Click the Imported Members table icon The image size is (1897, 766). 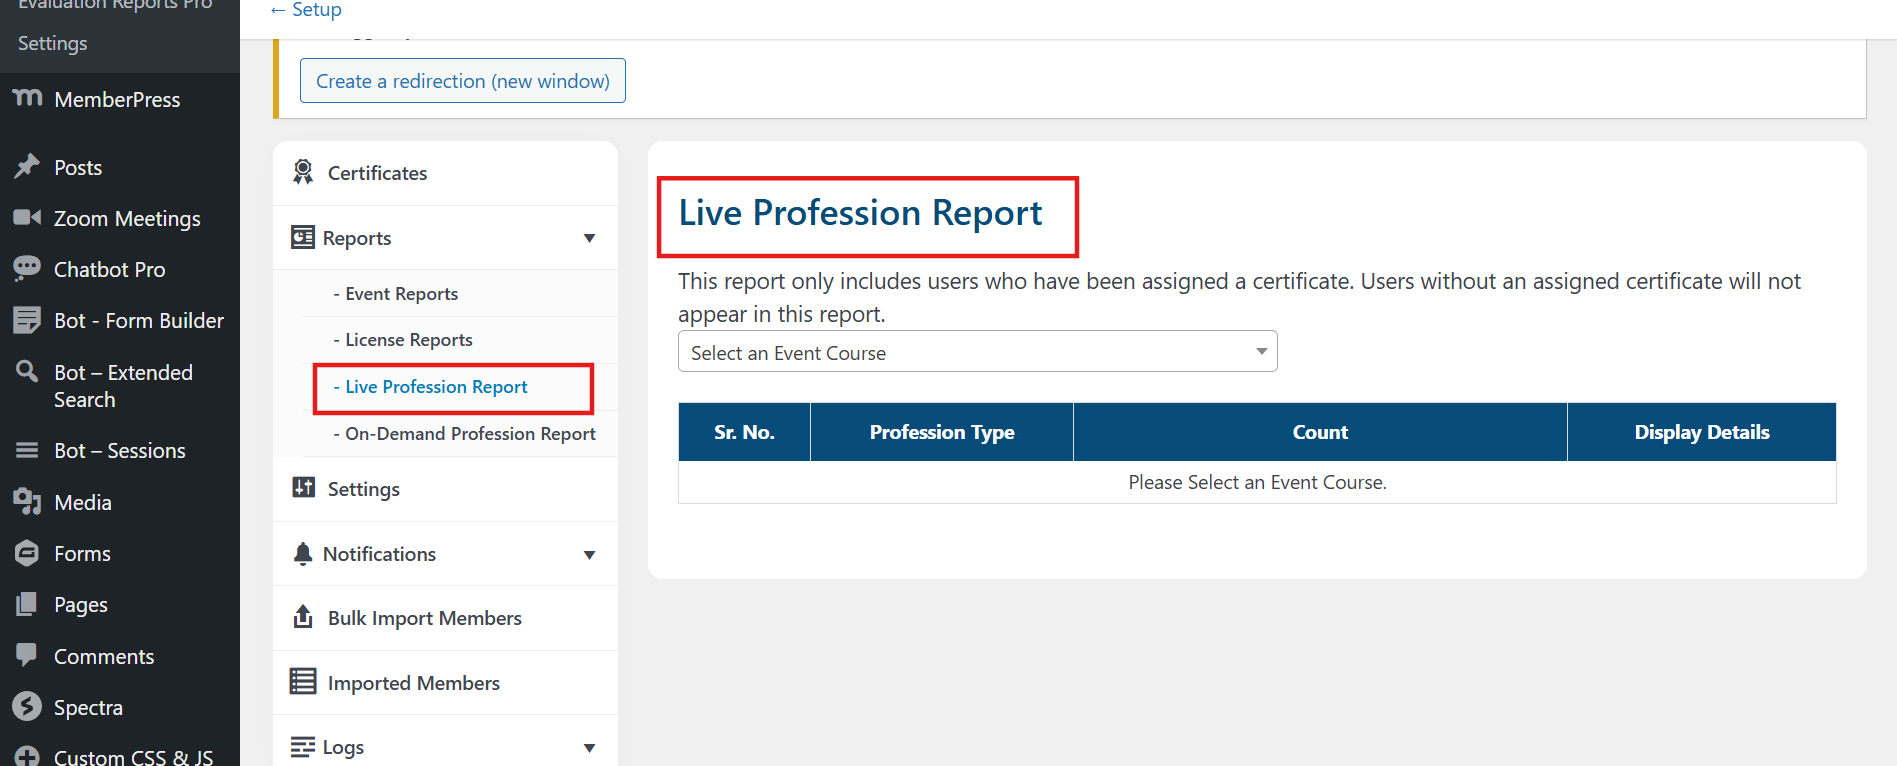click(303, 681)
